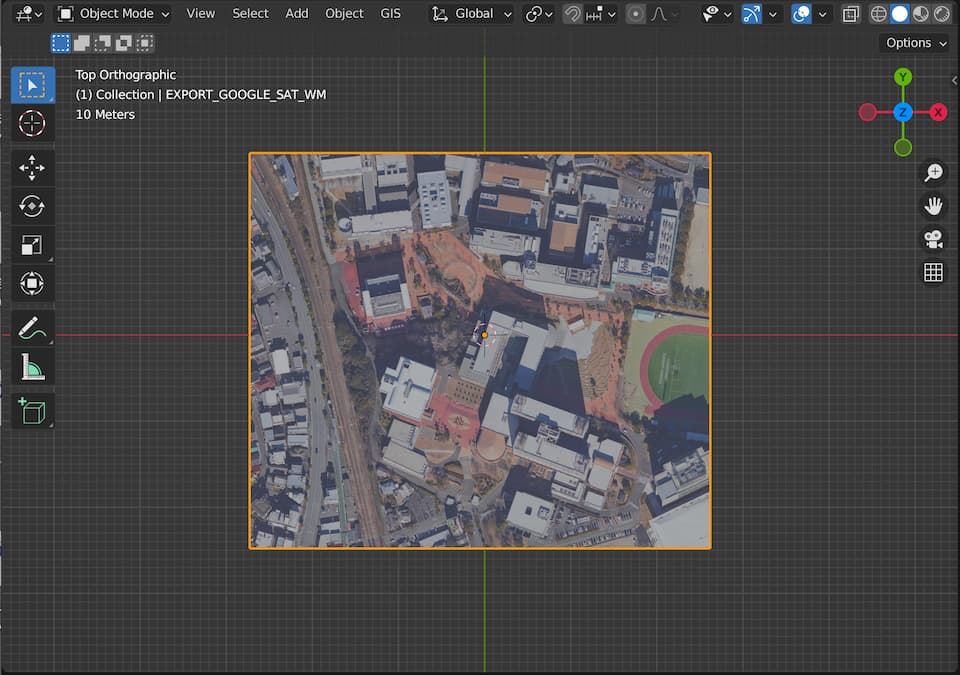Pick the Measure tool
960x675 pixels.
(32, 367)
